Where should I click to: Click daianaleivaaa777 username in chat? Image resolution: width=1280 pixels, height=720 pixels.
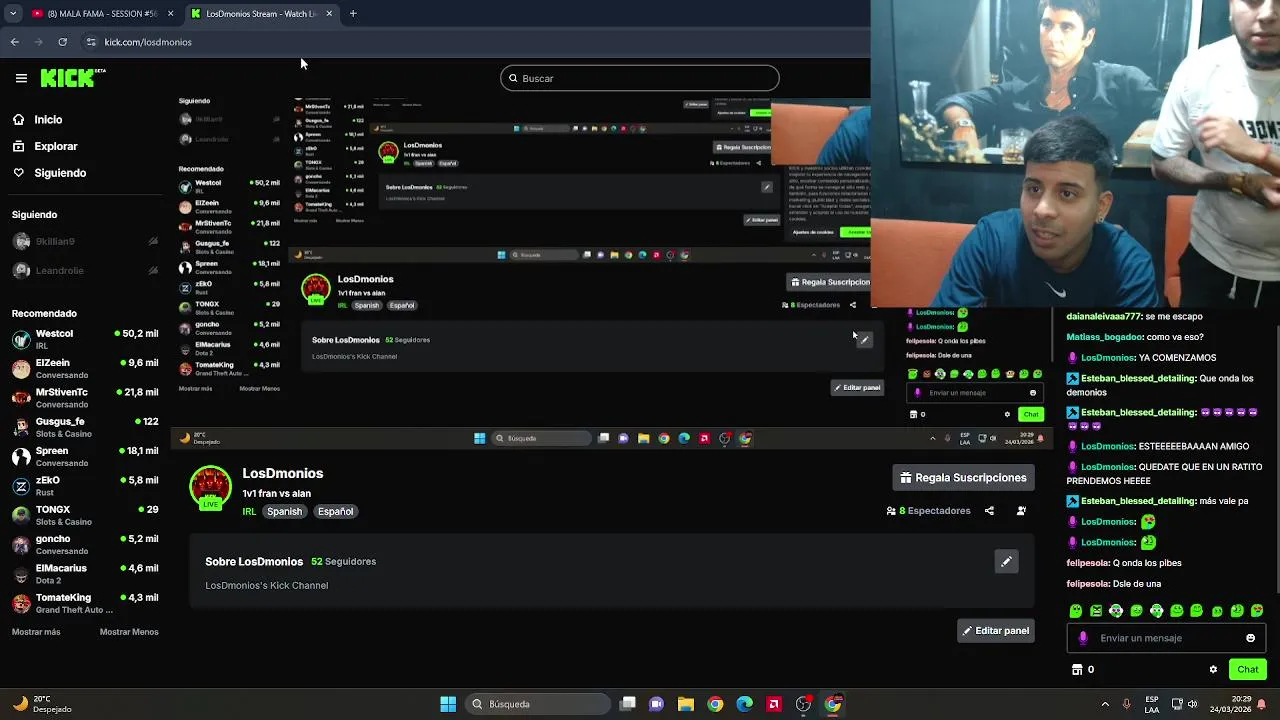pos(1104,317)
